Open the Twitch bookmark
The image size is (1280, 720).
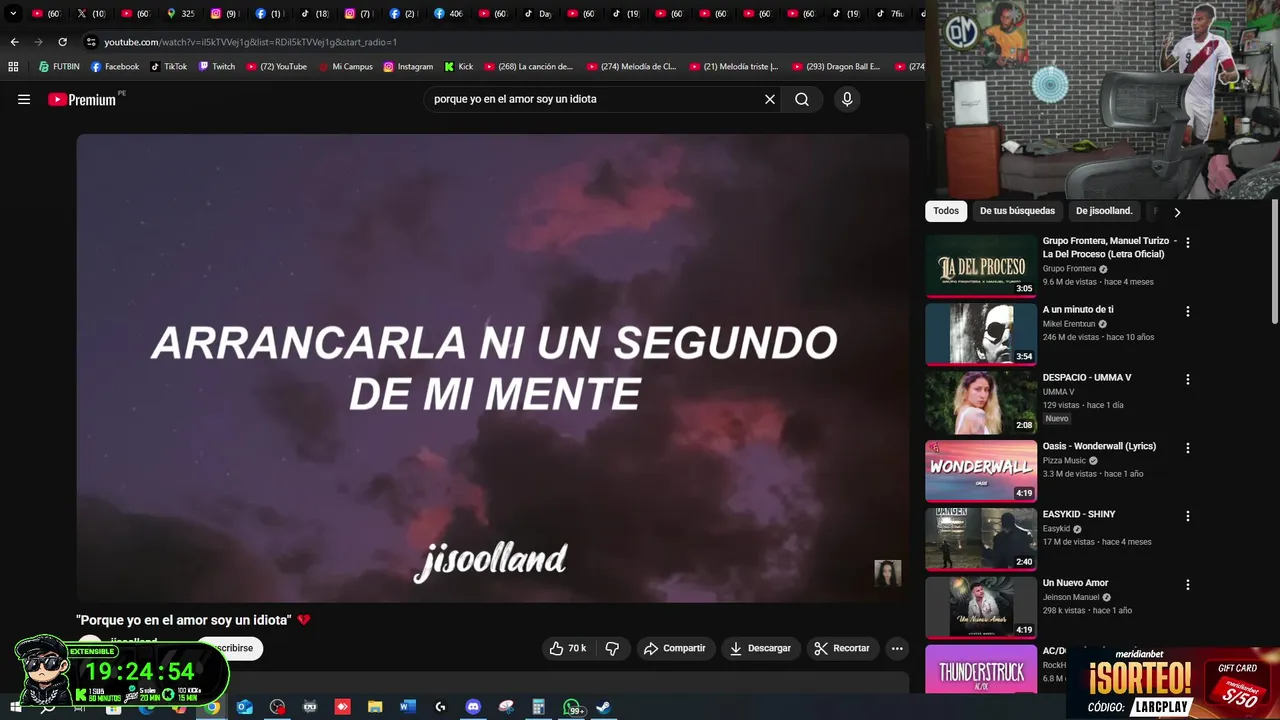click(217, 67)
